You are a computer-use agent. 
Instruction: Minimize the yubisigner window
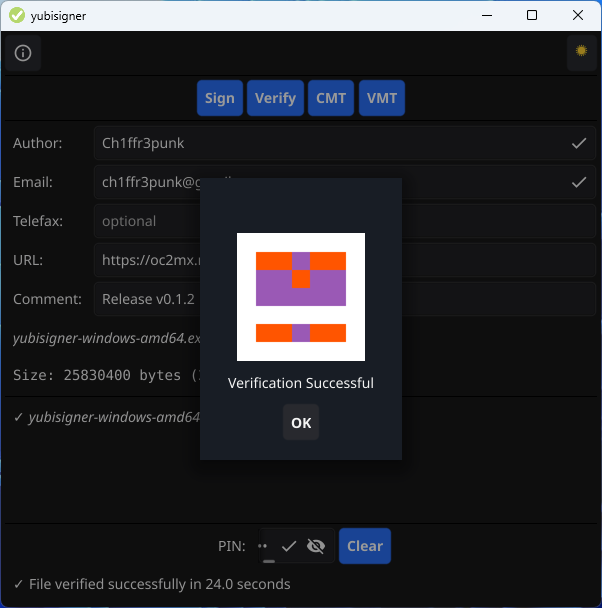[x=487, y=16]
